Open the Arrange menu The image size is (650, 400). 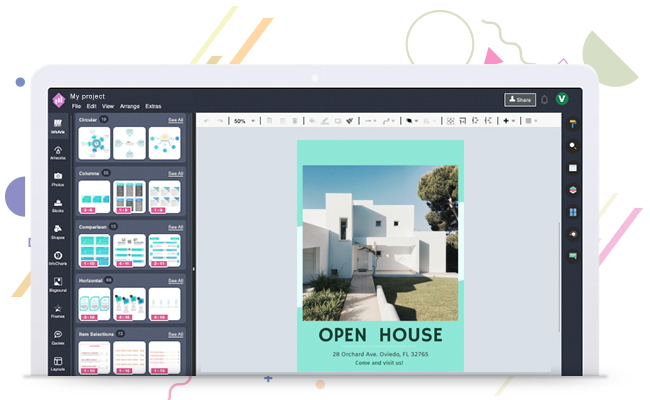129,106
